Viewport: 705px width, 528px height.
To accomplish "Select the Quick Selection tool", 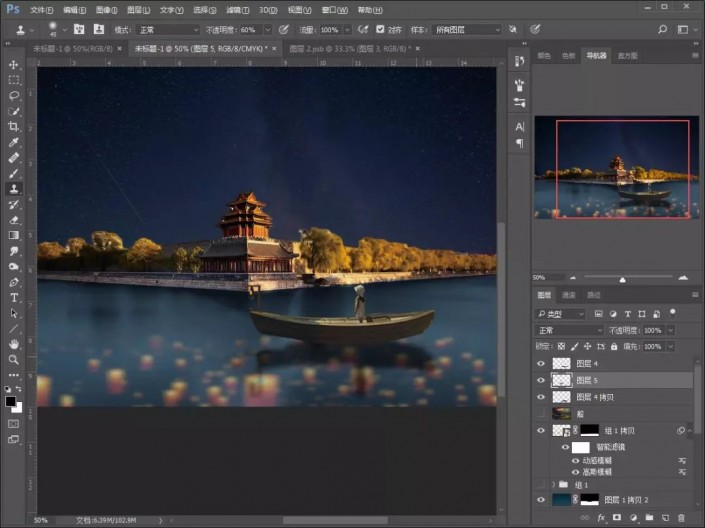I will [13, 111].
